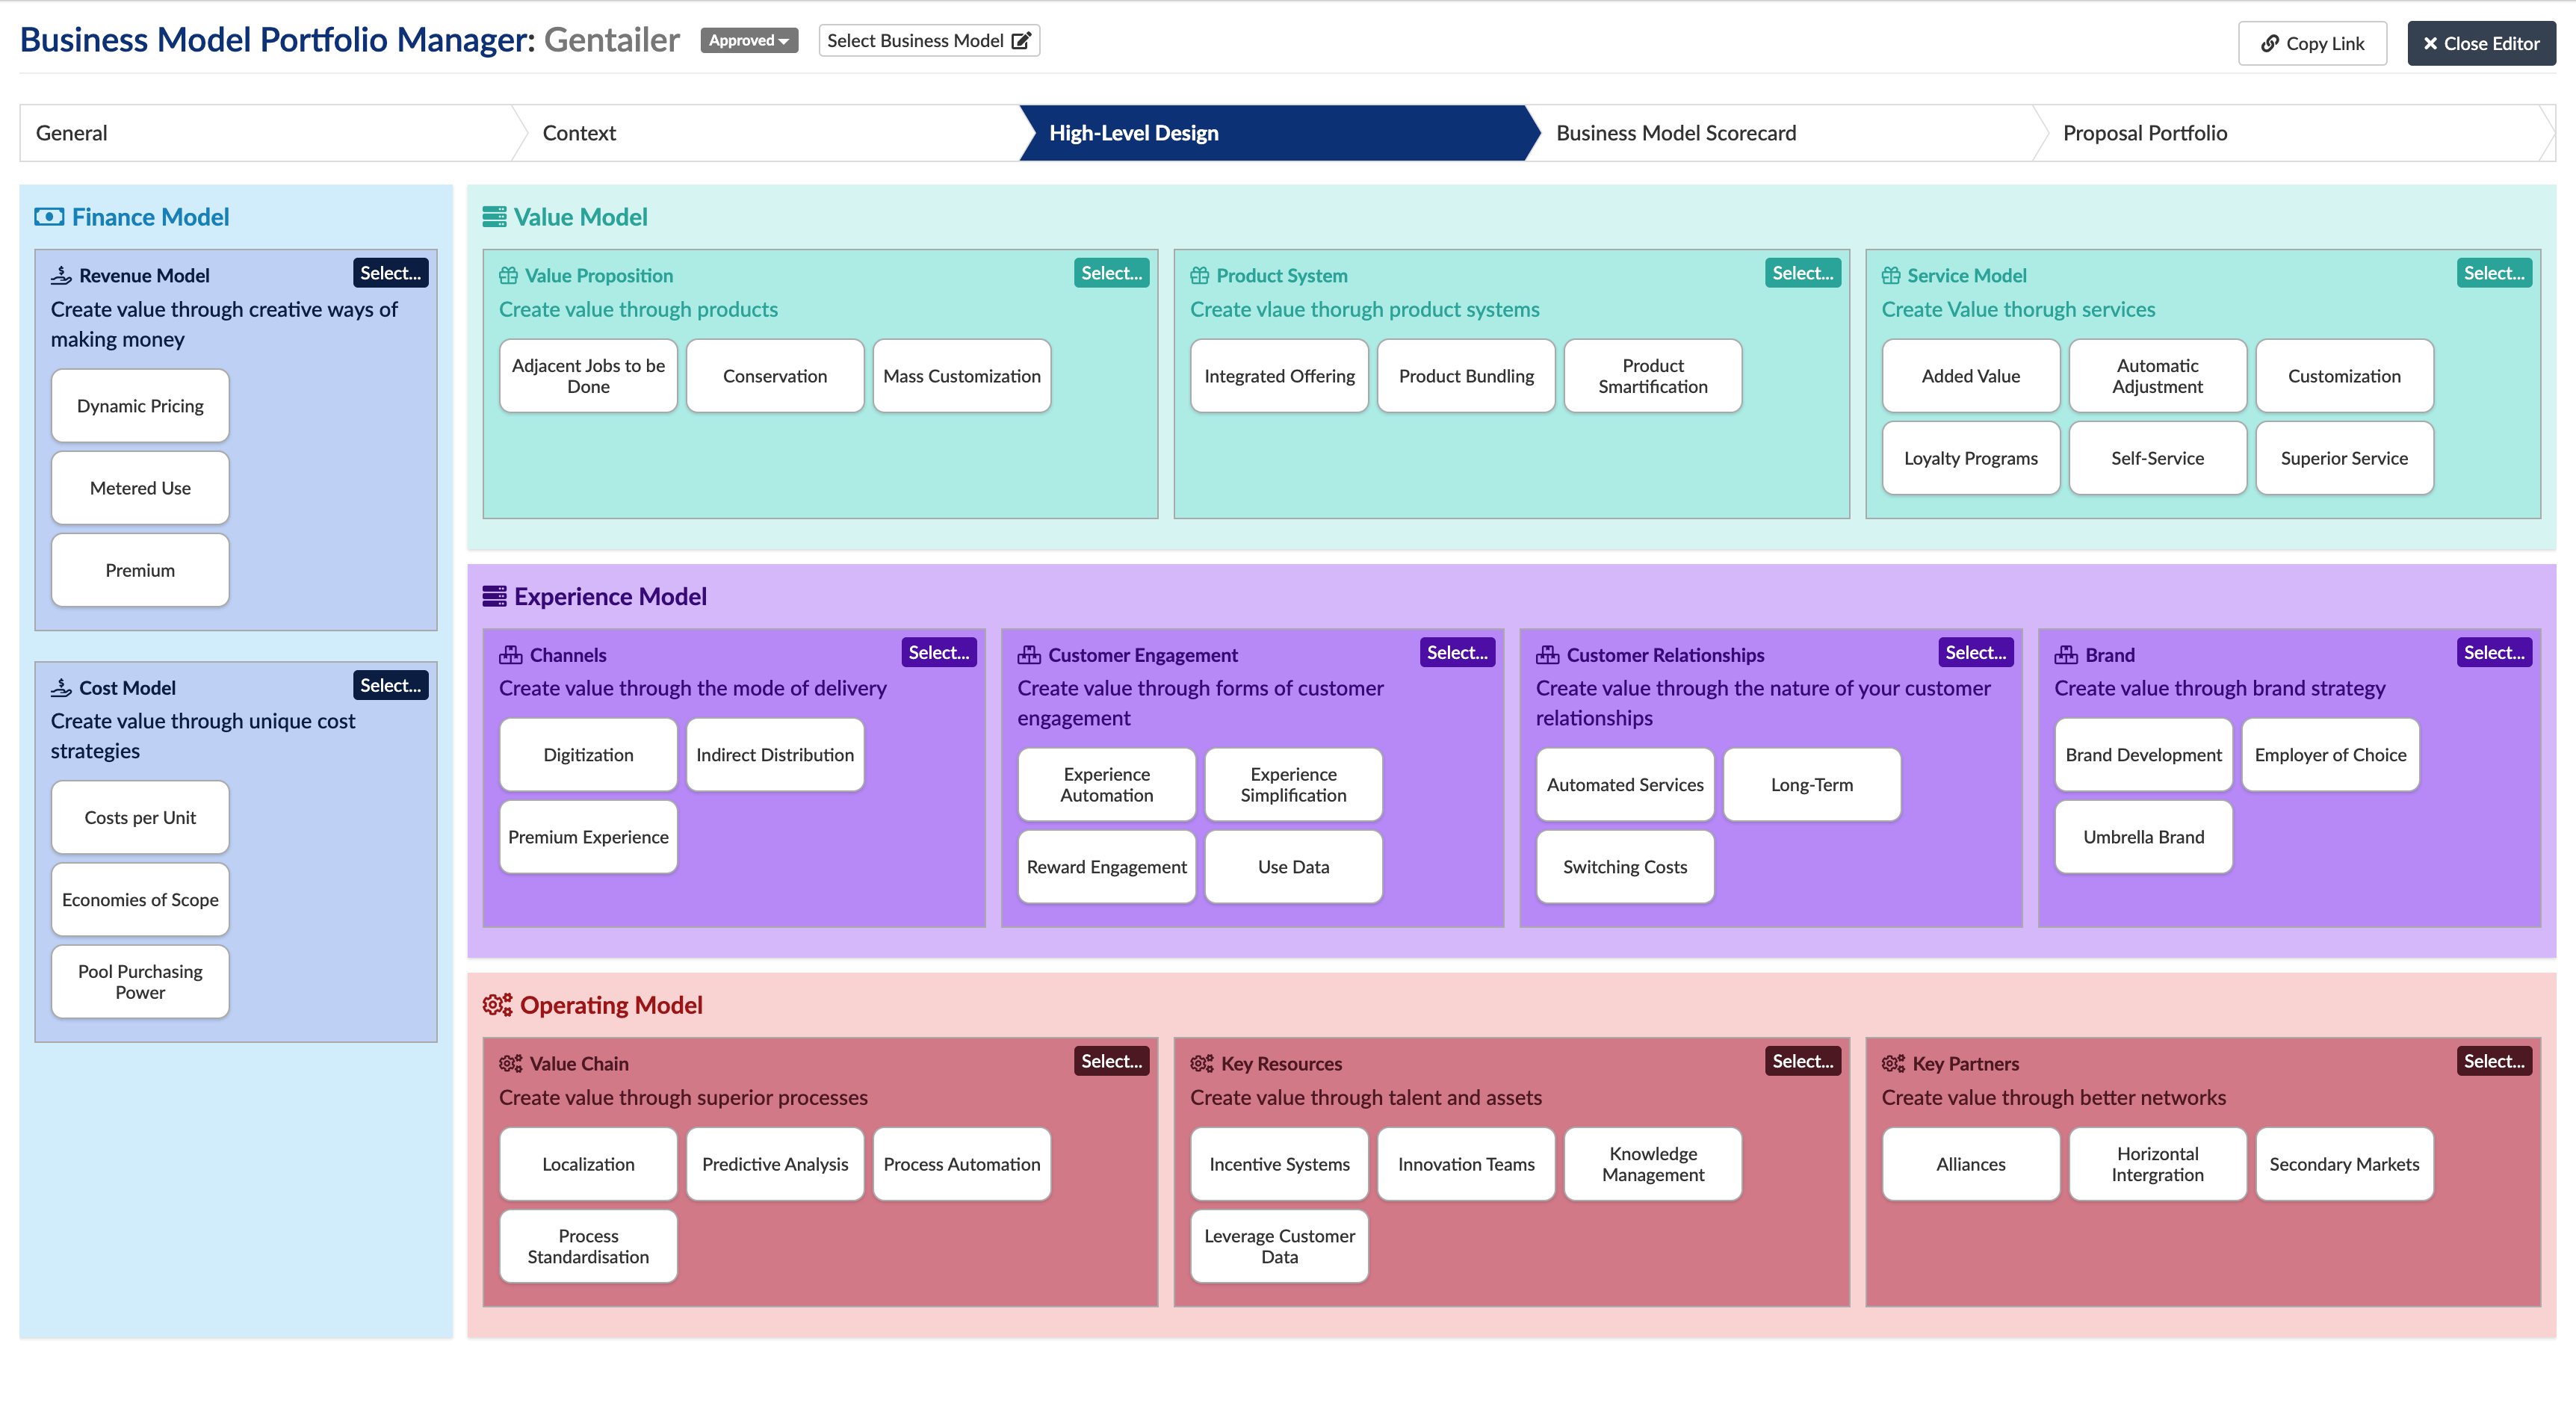Image resolution: width=2576 pixels, height=1403 pixels.
Task: Click the X icon on Close Editor
Action: [x=2430, y=43]
